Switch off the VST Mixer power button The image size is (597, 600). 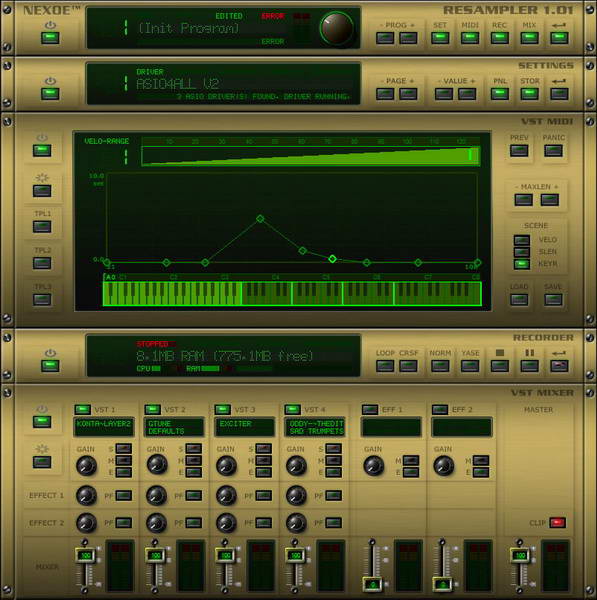click(x=42, y=422)
